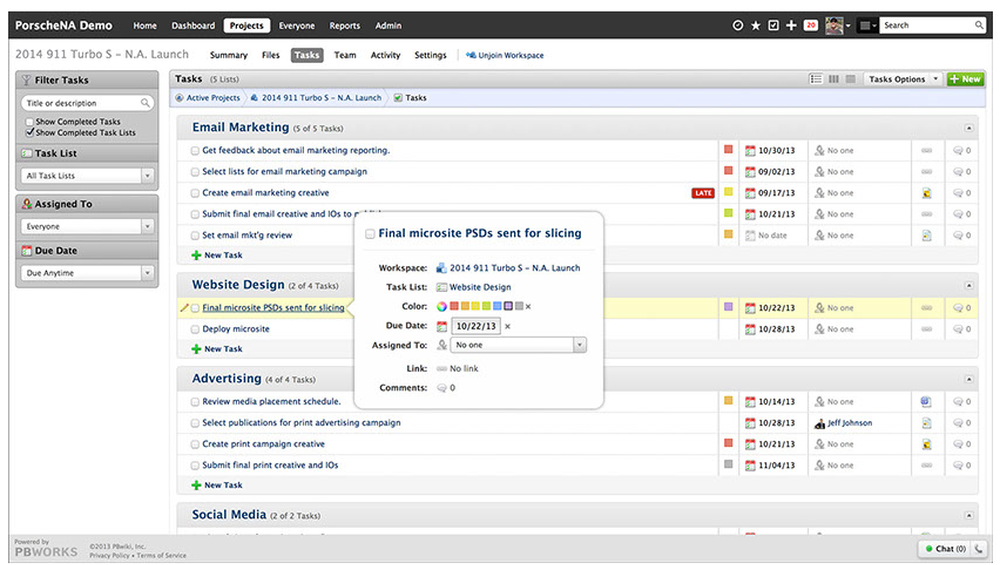
Task: Click the clock icon in top bar
Action: [737, 26]
